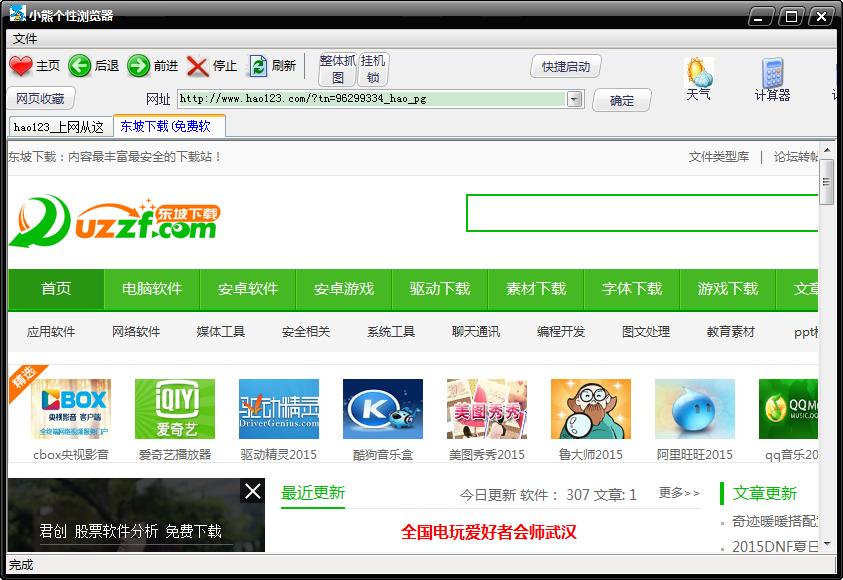
Task: Click the 挂机锁 button
Action: [373, 69]
